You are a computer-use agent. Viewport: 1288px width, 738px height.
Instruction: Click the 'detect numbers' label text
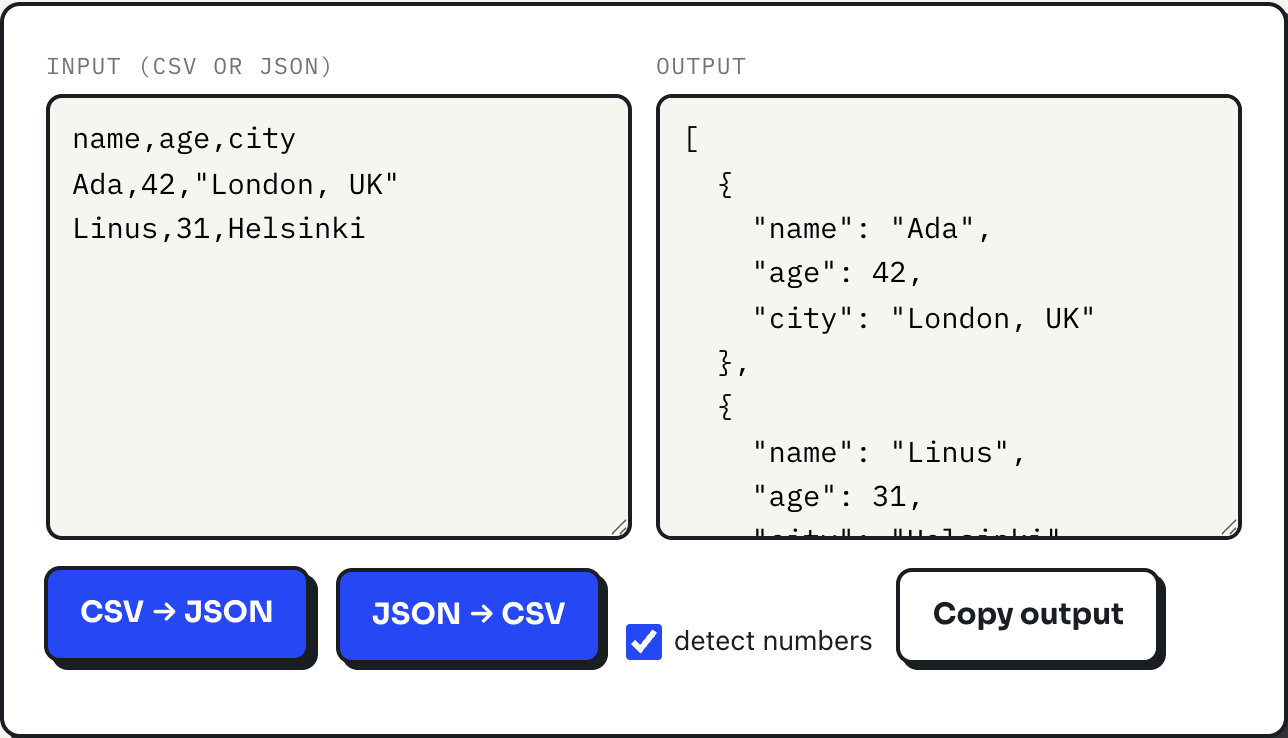(773, 641)
